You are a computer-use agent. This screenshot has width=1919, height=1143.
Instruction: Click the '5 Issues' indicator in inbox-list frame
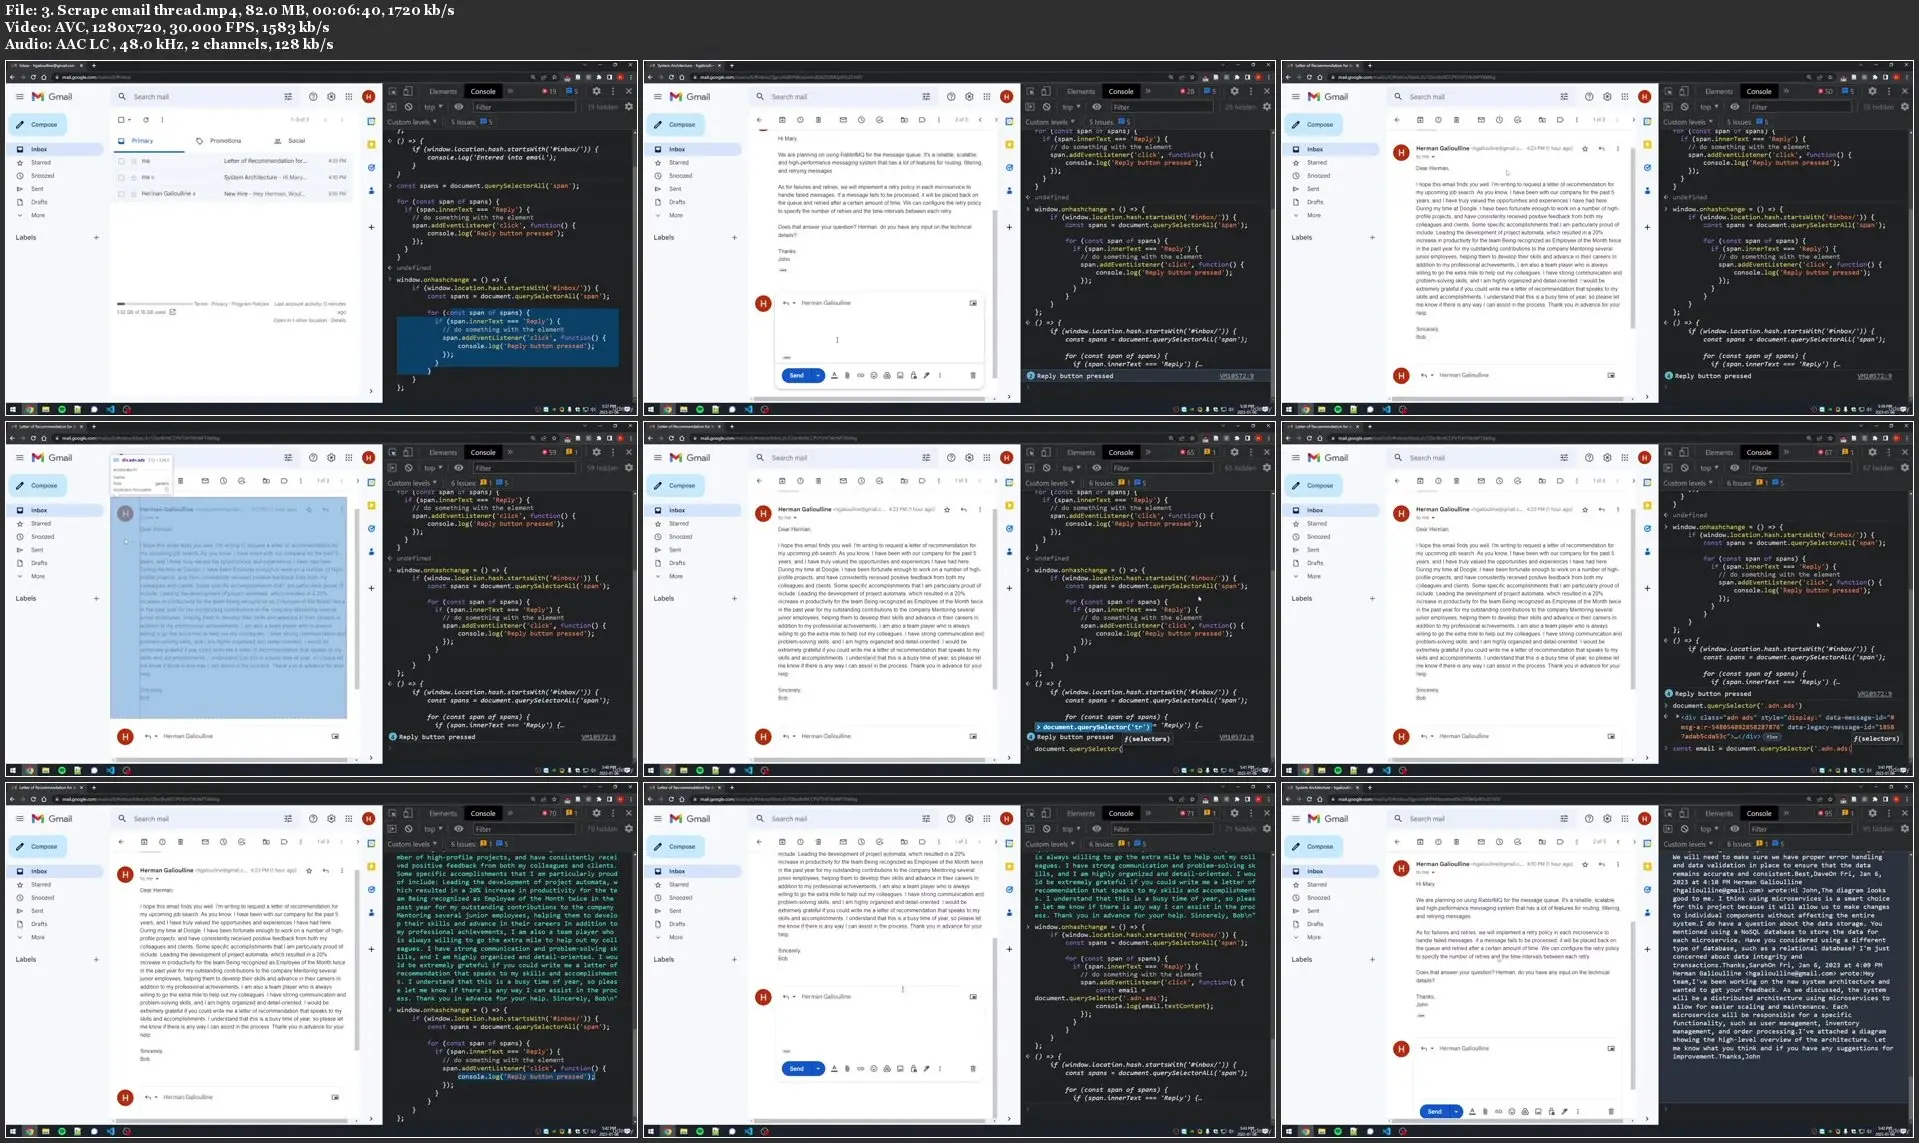473,122
